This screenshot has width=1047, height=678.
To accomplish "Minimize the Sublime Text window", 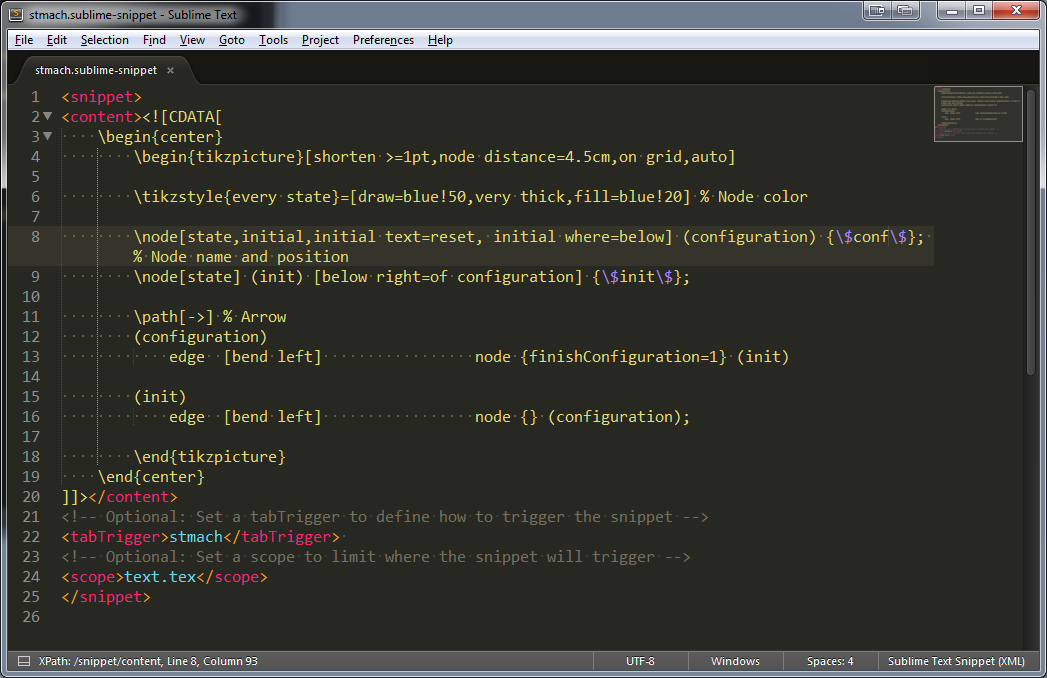I will point(949,11).
